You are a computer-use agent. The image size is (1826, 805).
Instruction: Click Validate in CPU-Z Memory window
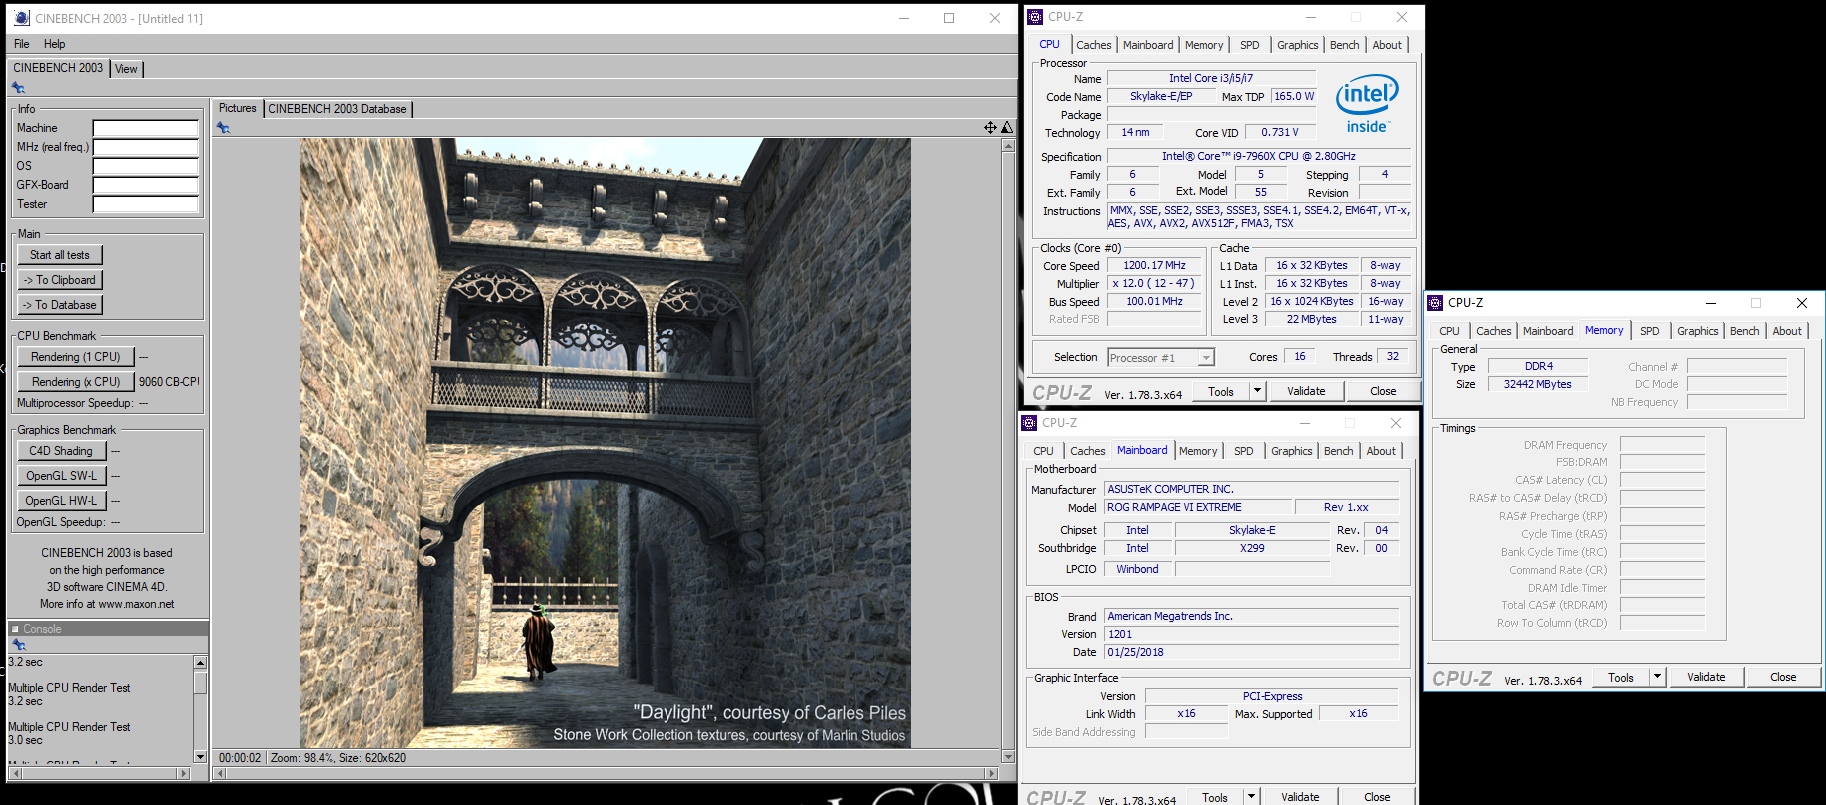pyautogui.click(x=1706, y=677)
